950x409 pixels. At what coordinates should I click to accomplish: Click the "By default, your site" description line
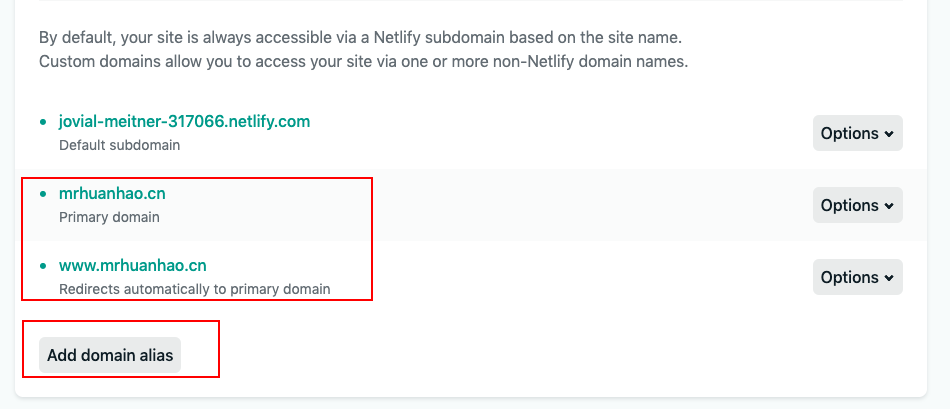pyautogui.click(x=360, y=38)
